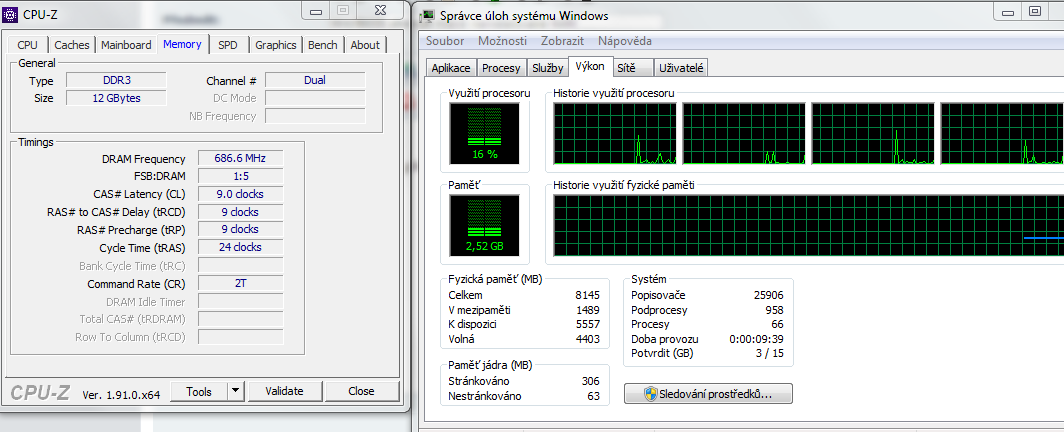Open the Graphics tab
The height and width of the screenshot is (432, 1064).
[x=275, y=45]
